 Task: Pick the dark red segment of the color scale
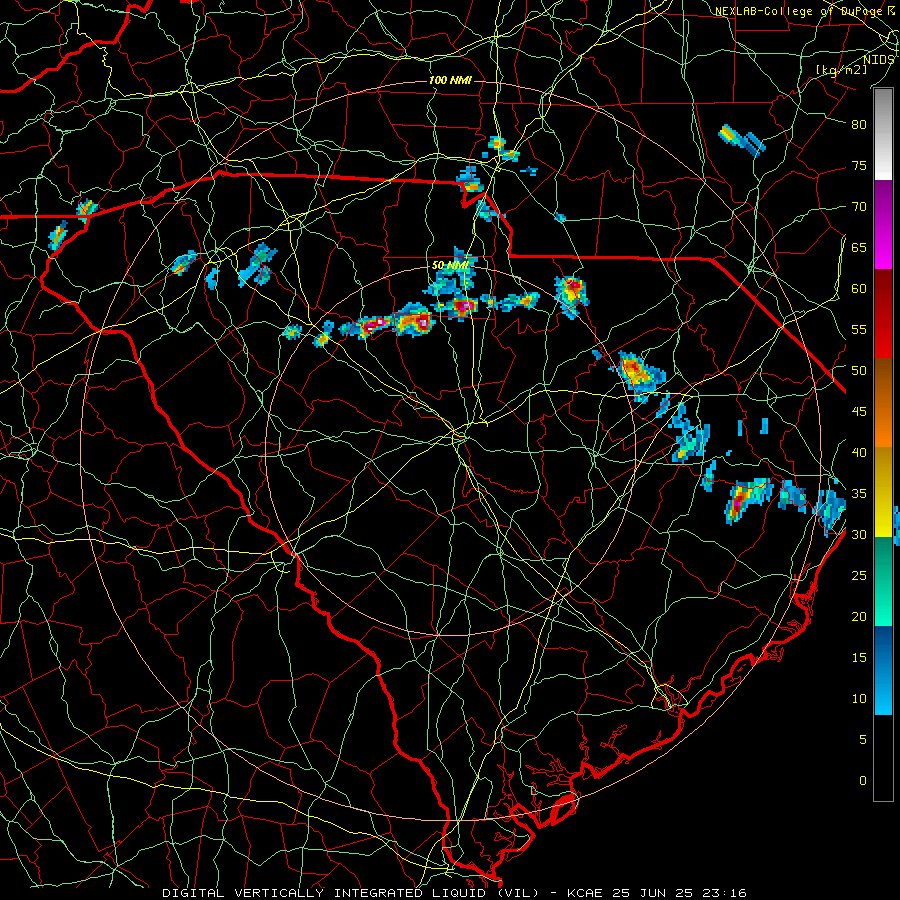tap(883, 315)
